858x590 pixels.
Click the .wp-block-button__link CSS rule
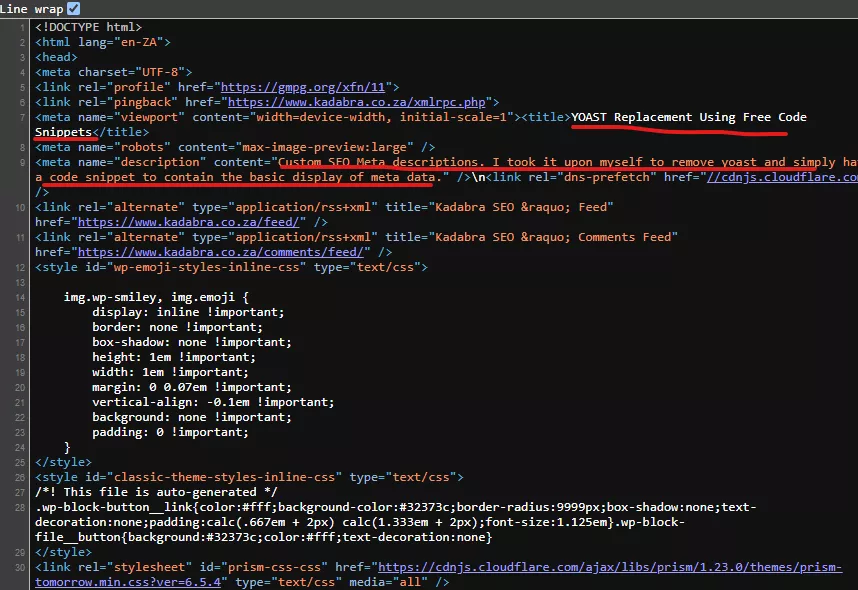pyautogui.click(x=396, y=522)
